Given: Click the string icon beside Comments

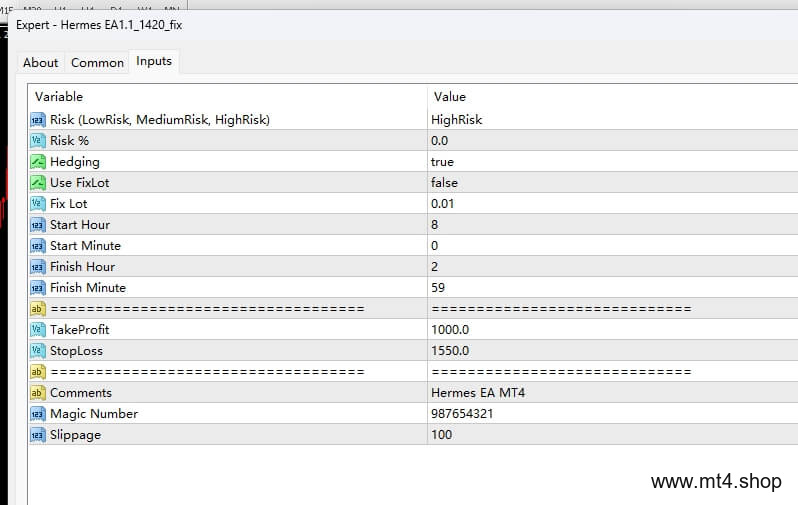Looking at the screenshot, I should pos(38,393).
